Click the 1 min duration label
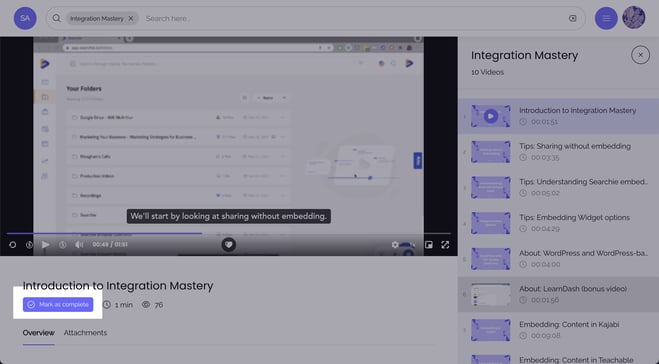This screenshot has width=659, height=364. click(x=124, y=305)
